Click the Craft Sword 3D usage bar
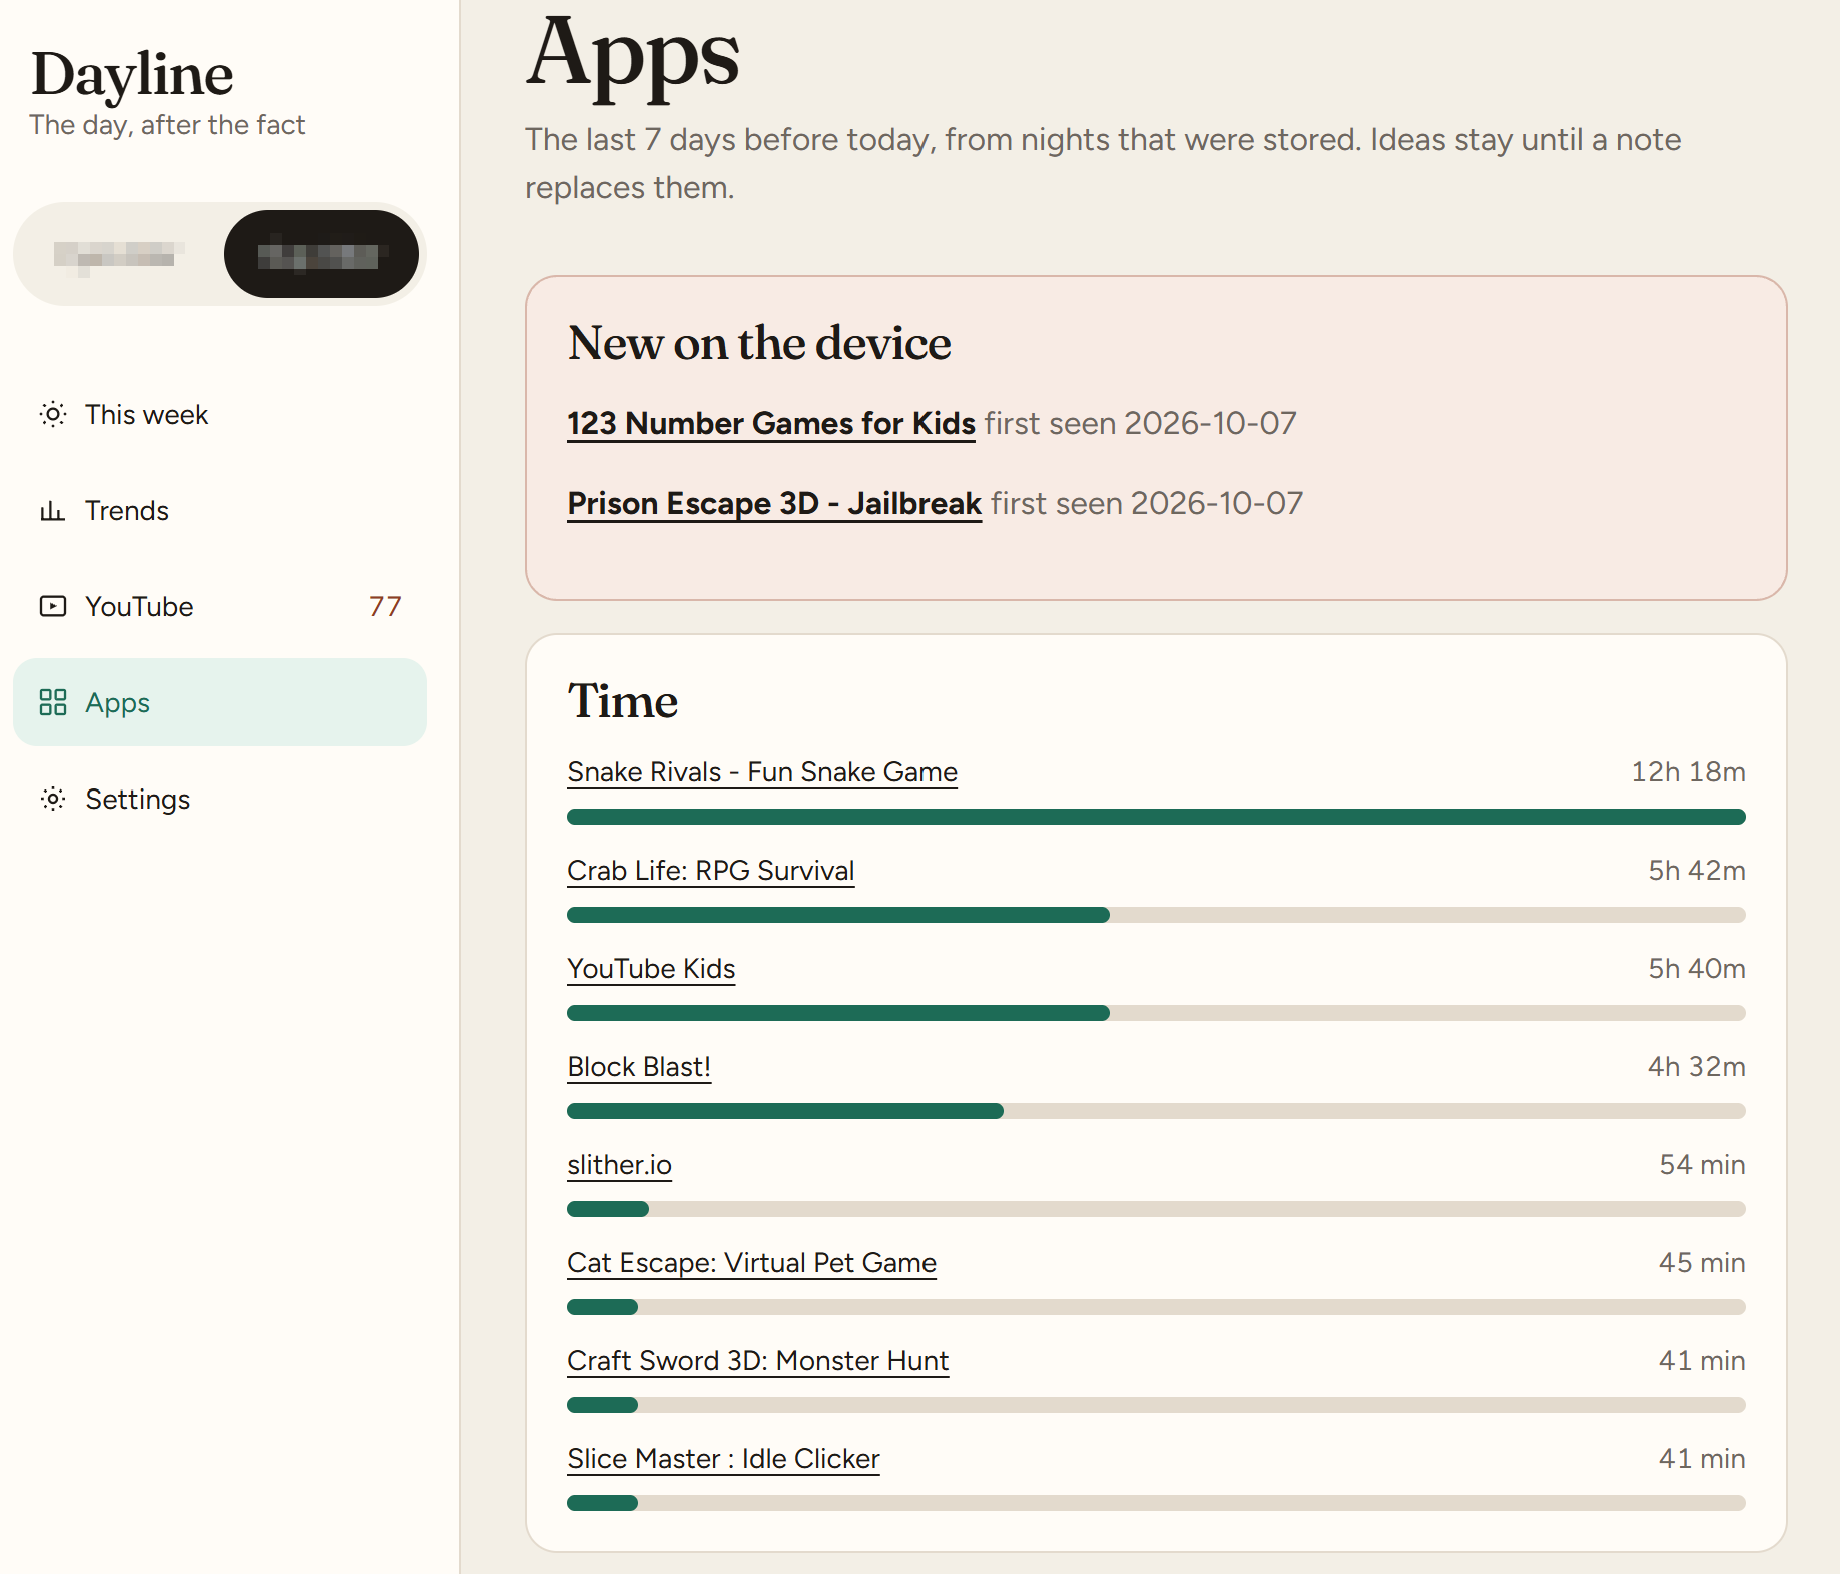The image size is (1840, 1574). click(1156, 1405)
